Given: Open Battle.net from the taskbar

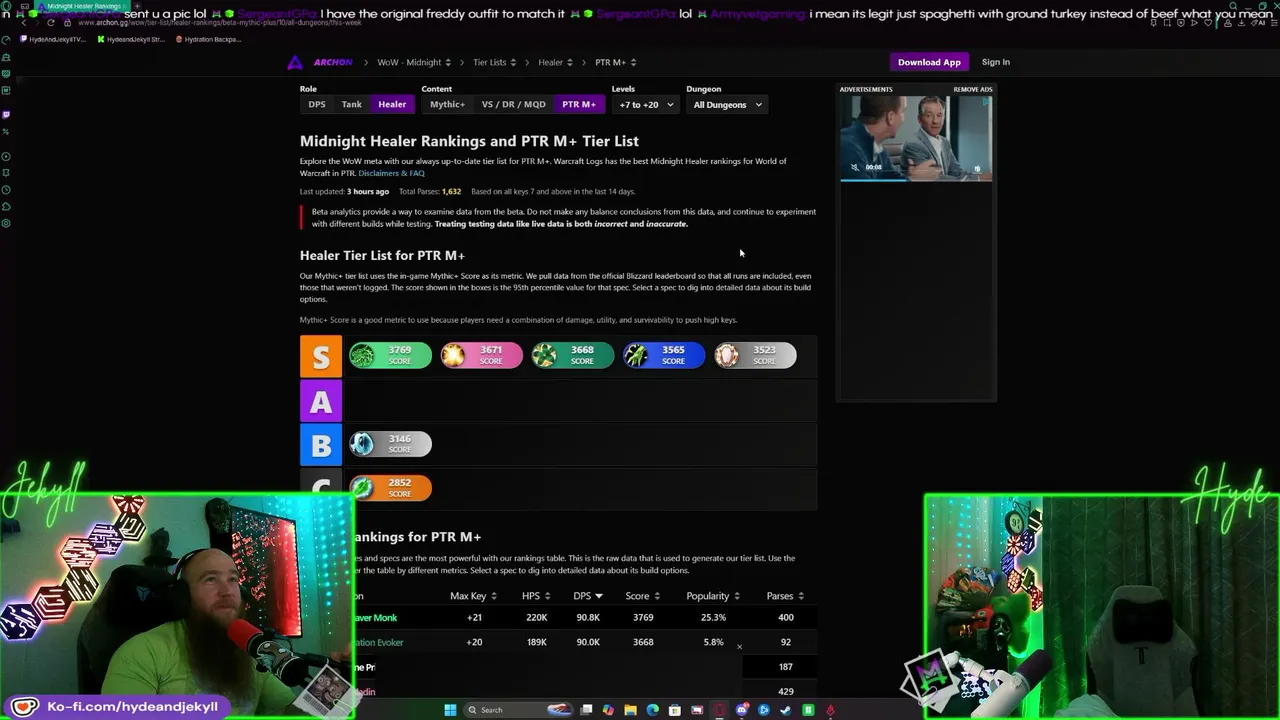Looking at the screenshot, I should click(x=764, y=710).
